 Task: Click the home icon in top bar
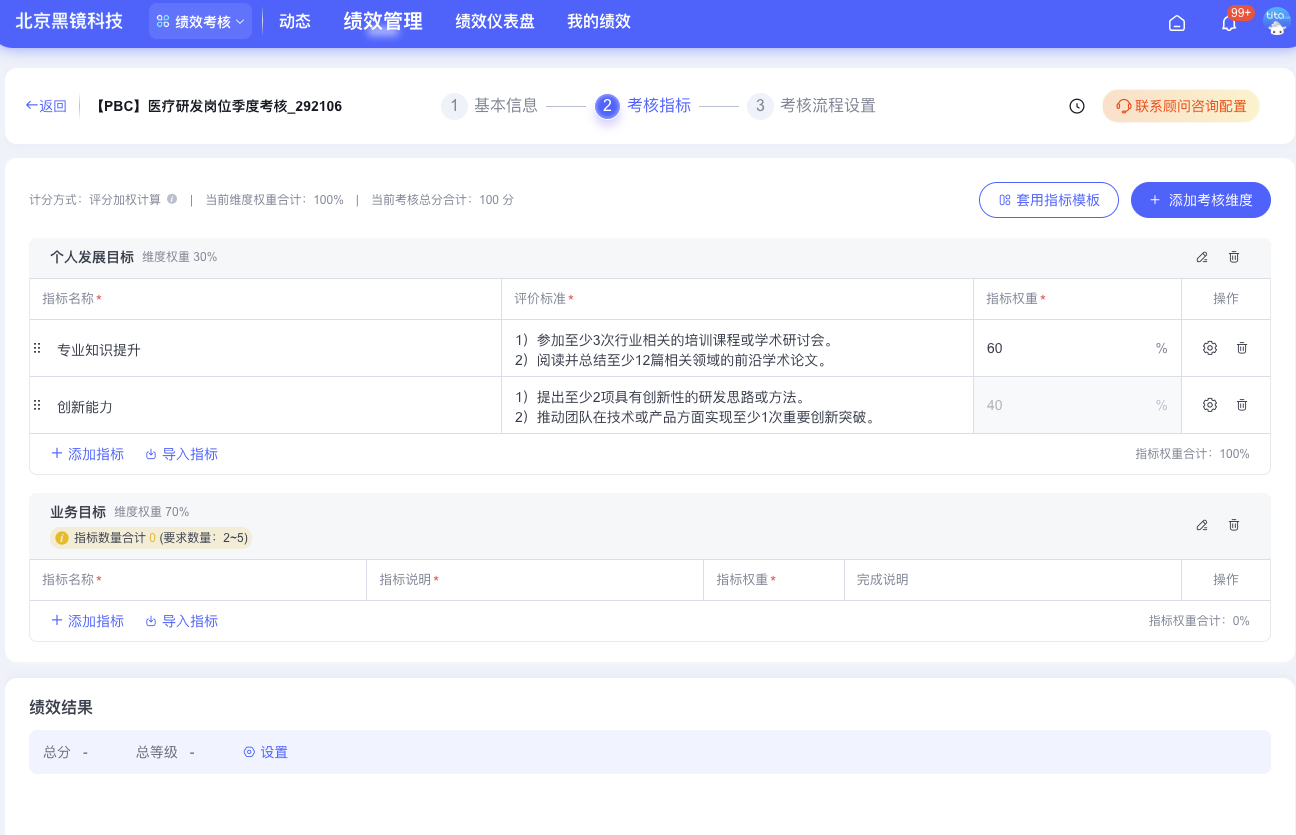(1177, 23)
